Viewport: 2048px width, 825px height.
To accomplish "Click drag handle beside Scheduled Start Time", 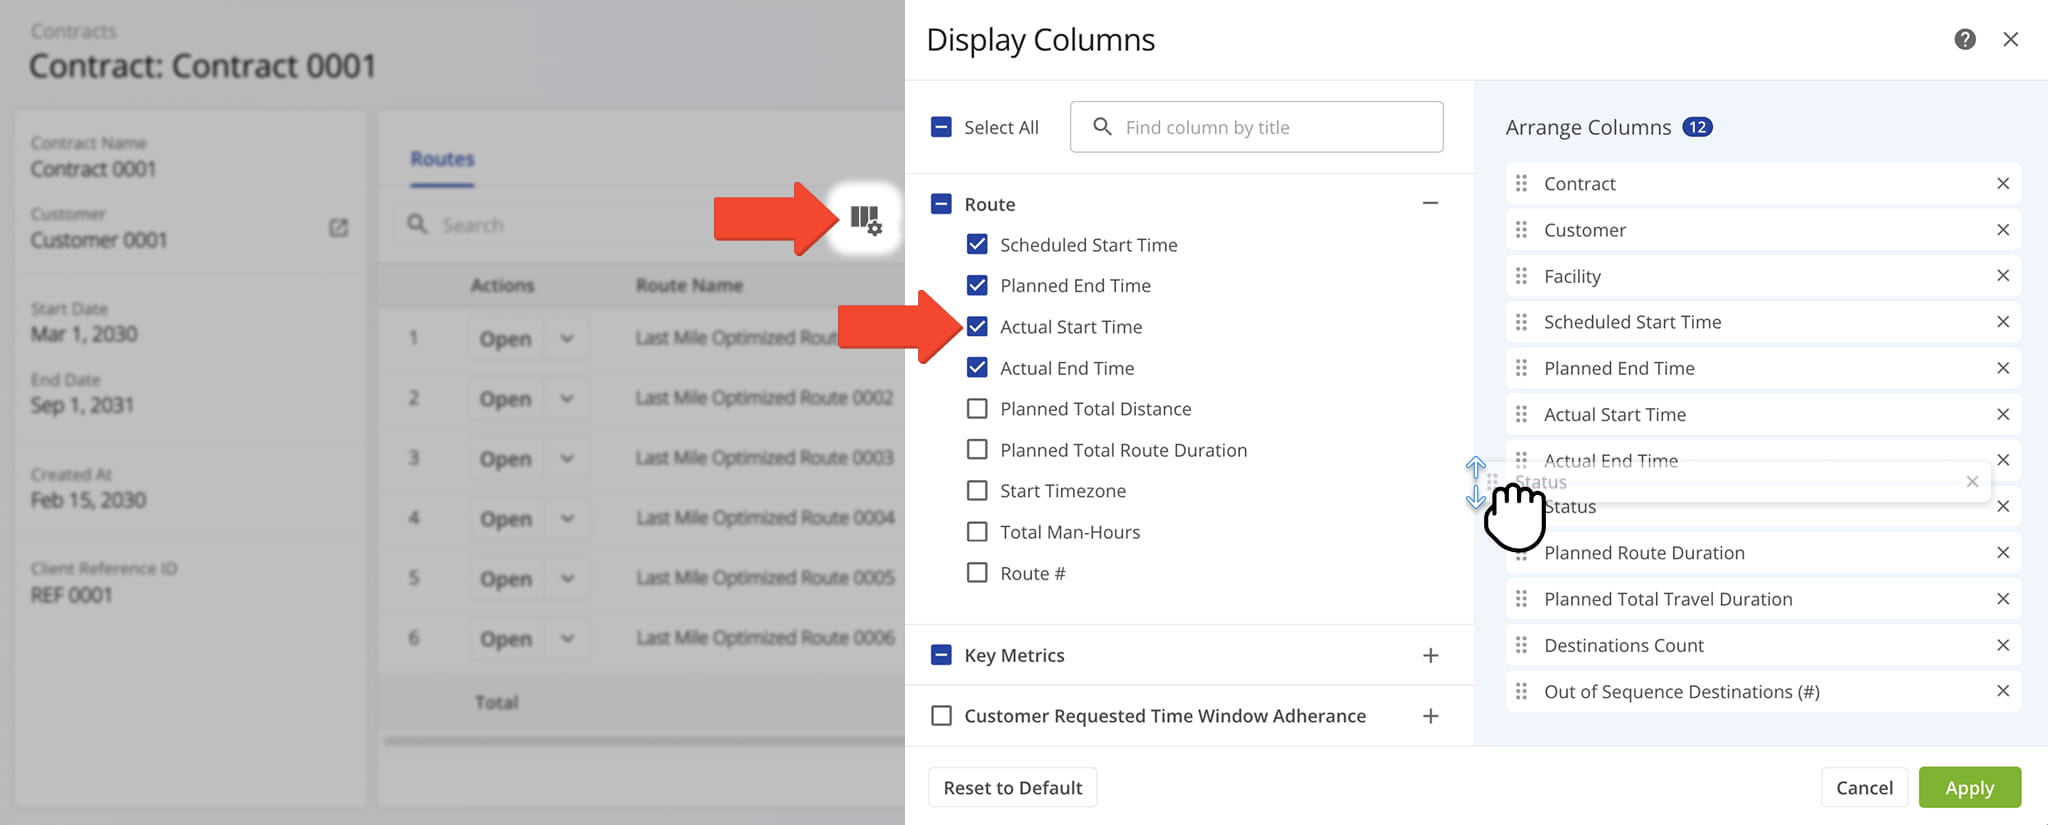I will coord(1521,322).
